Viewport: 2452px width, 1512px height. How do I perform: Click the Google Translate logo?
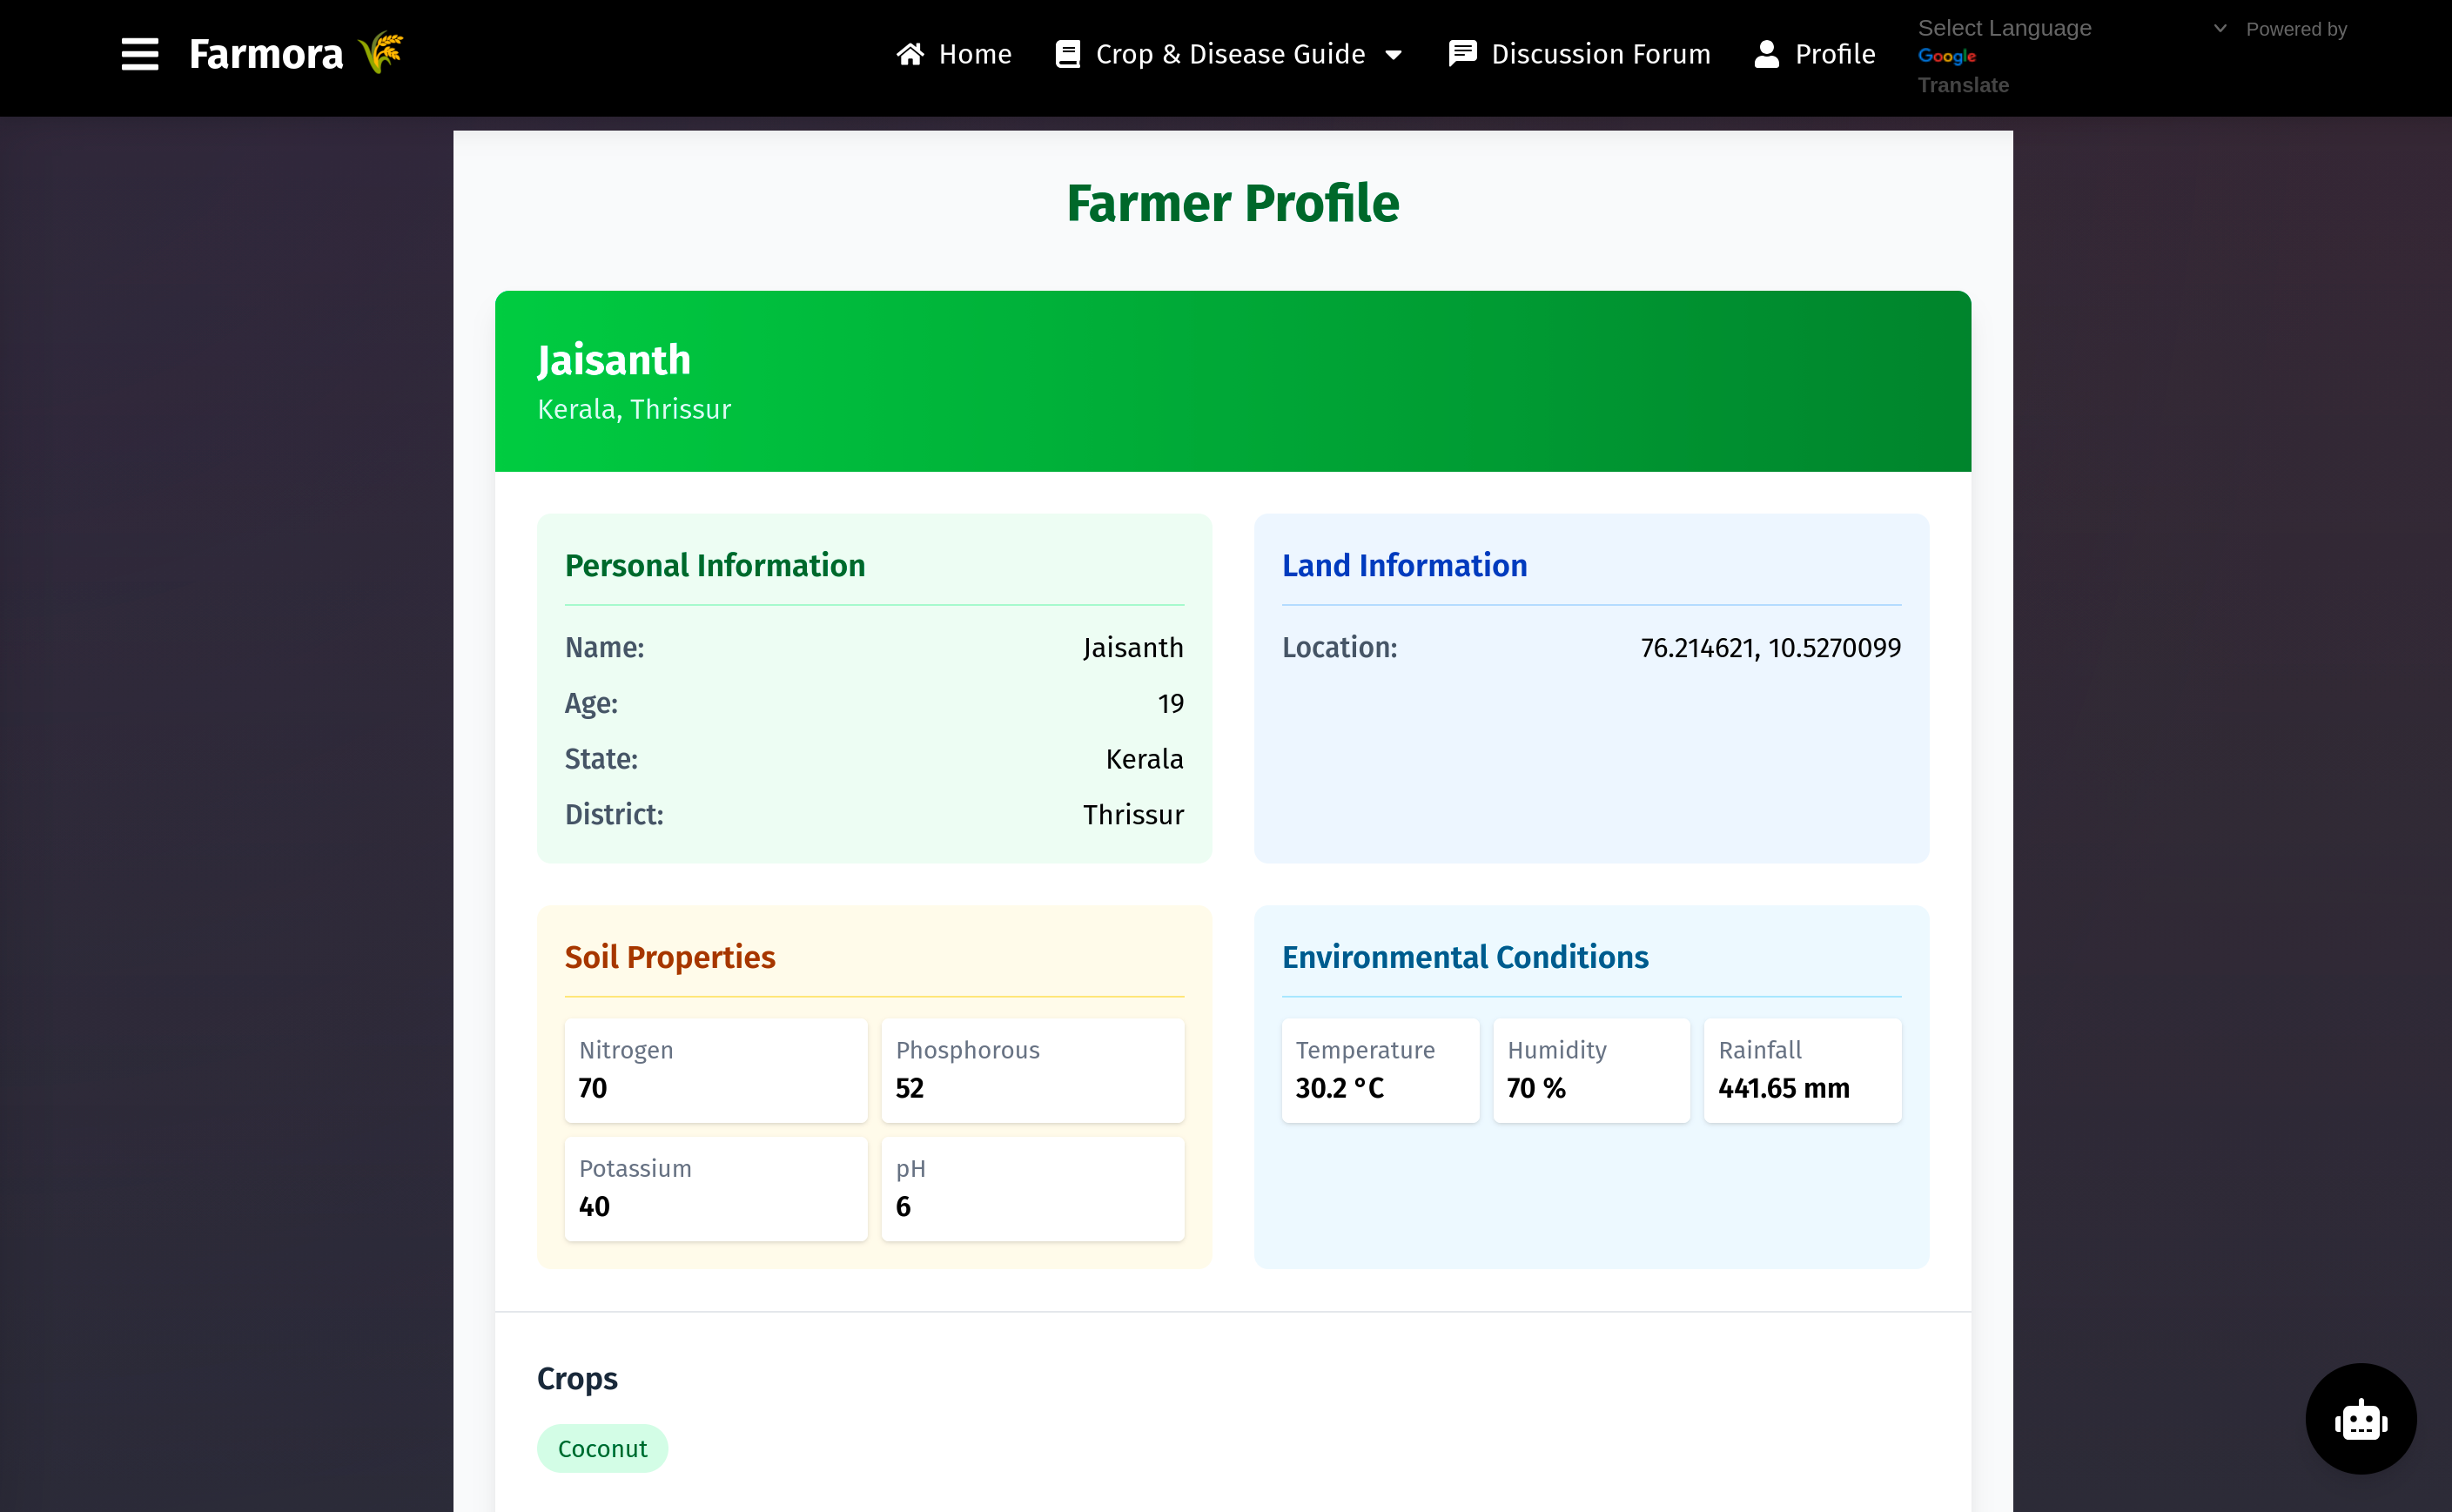[x=1946, y=57]
